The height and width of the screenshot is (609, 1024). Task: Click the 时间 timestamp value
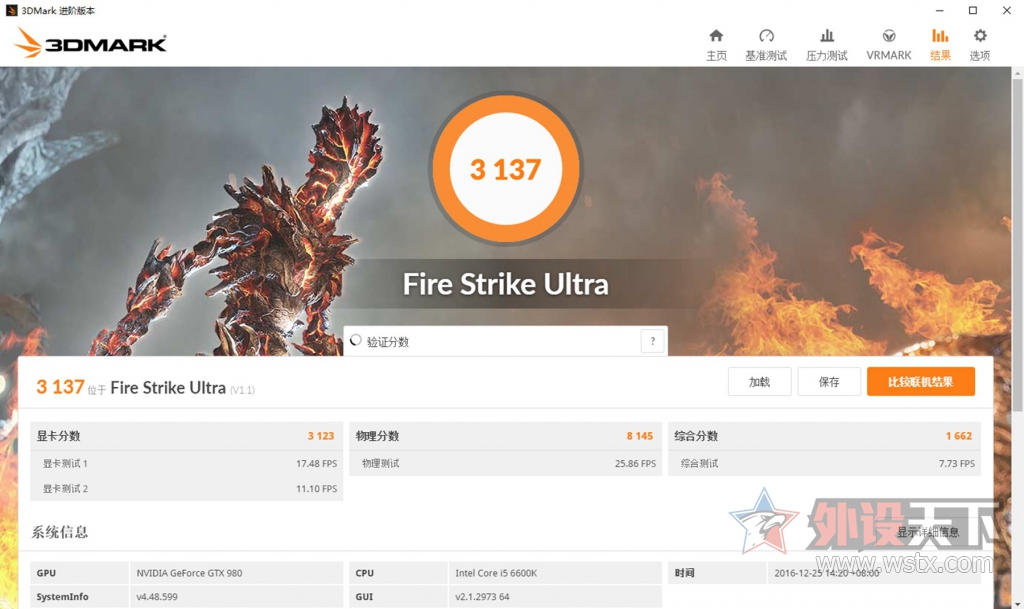click(x=827, y=573)
